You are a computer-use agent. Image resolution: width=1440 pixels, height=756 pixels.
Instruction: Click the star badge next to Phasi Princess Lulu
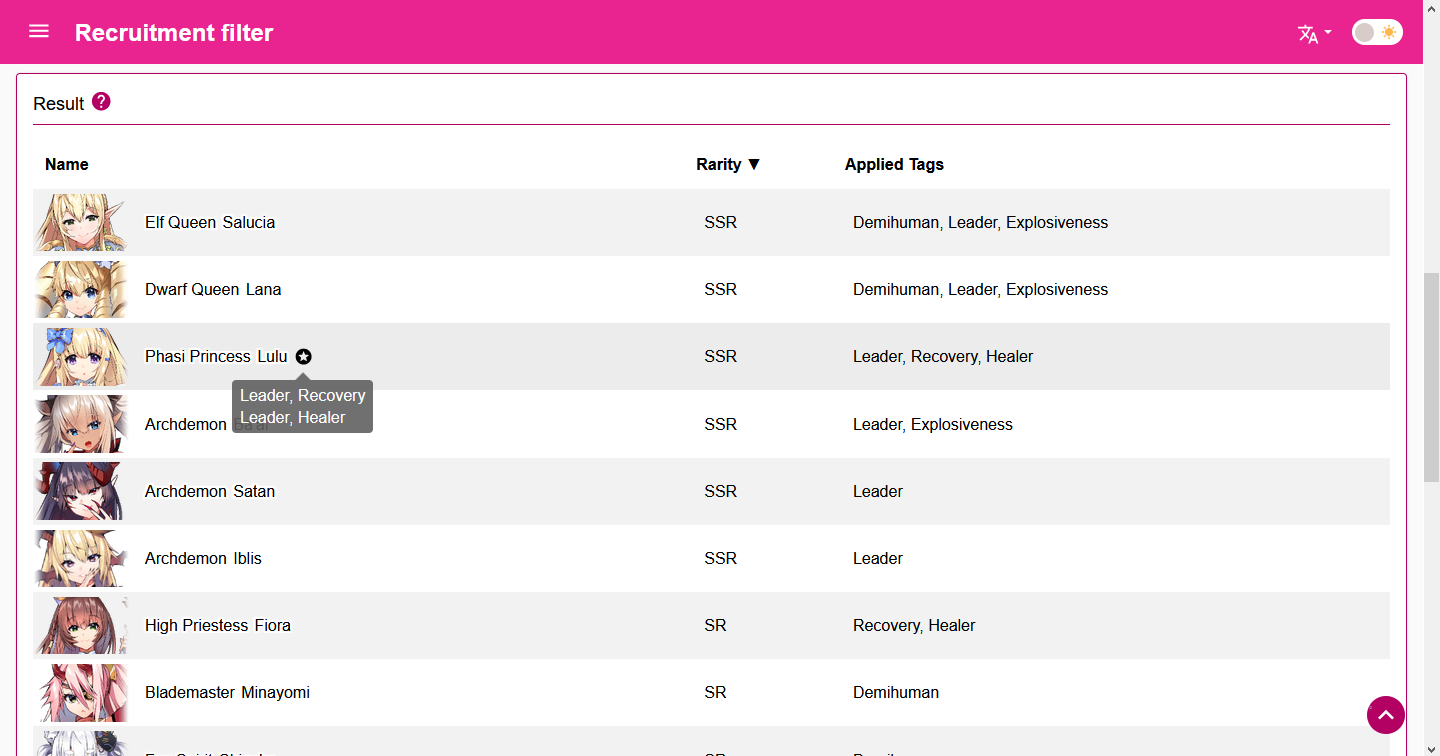303,356
